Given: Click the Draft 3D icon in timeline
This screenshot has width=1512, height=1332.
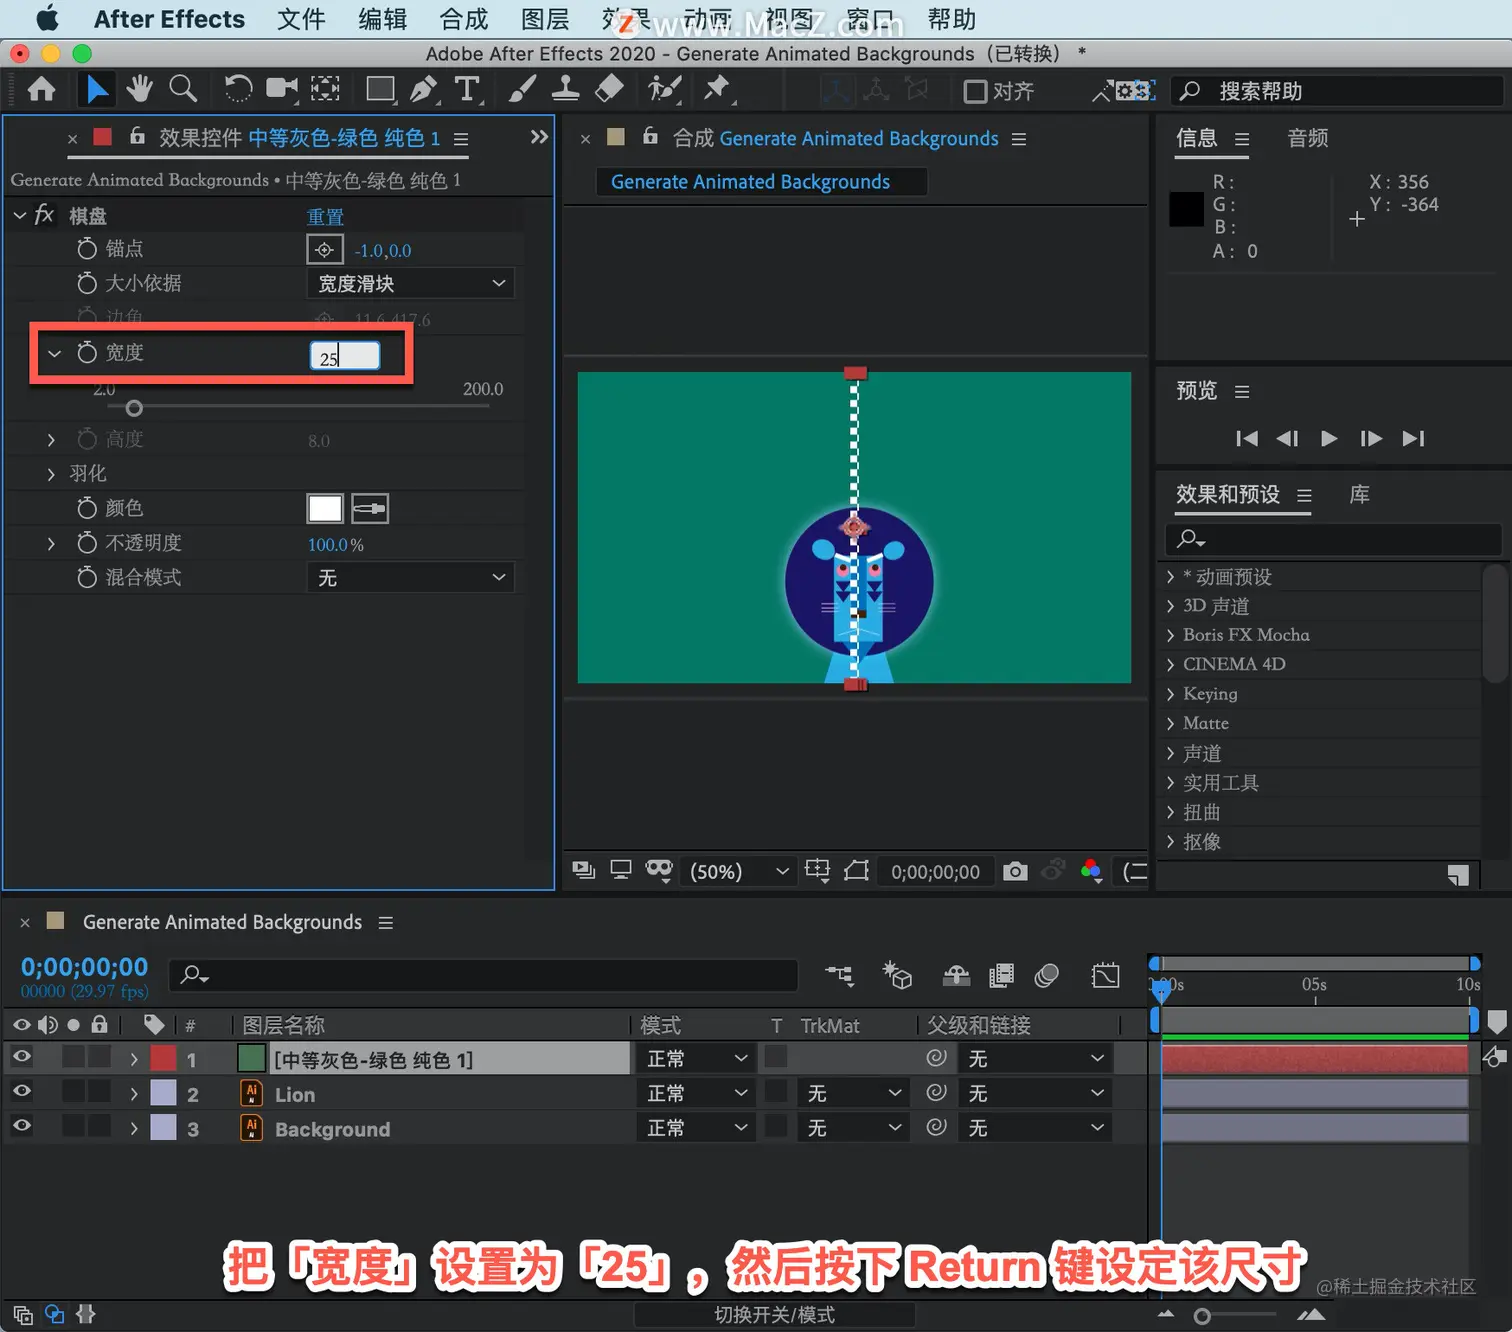Looking at the screenshot, I should click(x=897, y=975).
